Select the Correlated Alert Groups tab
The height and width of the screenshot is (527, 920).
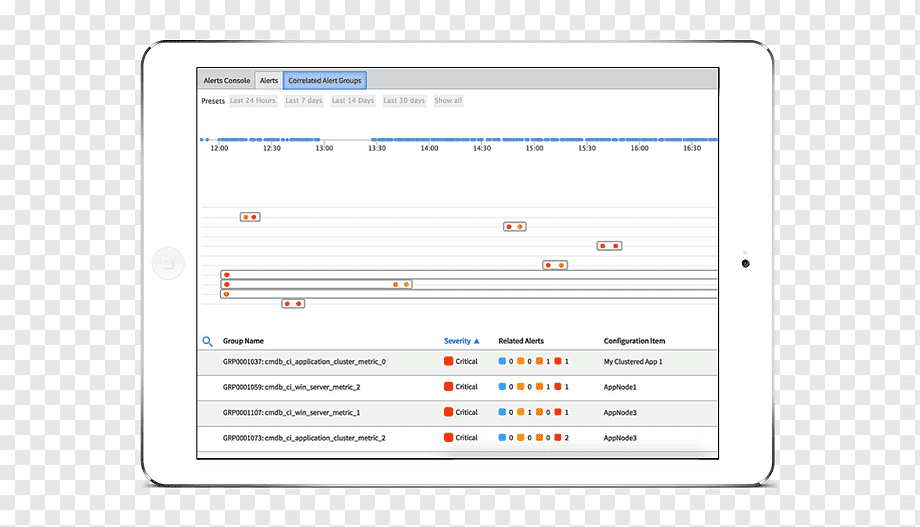pyautogui.click(x=324, y=80)
